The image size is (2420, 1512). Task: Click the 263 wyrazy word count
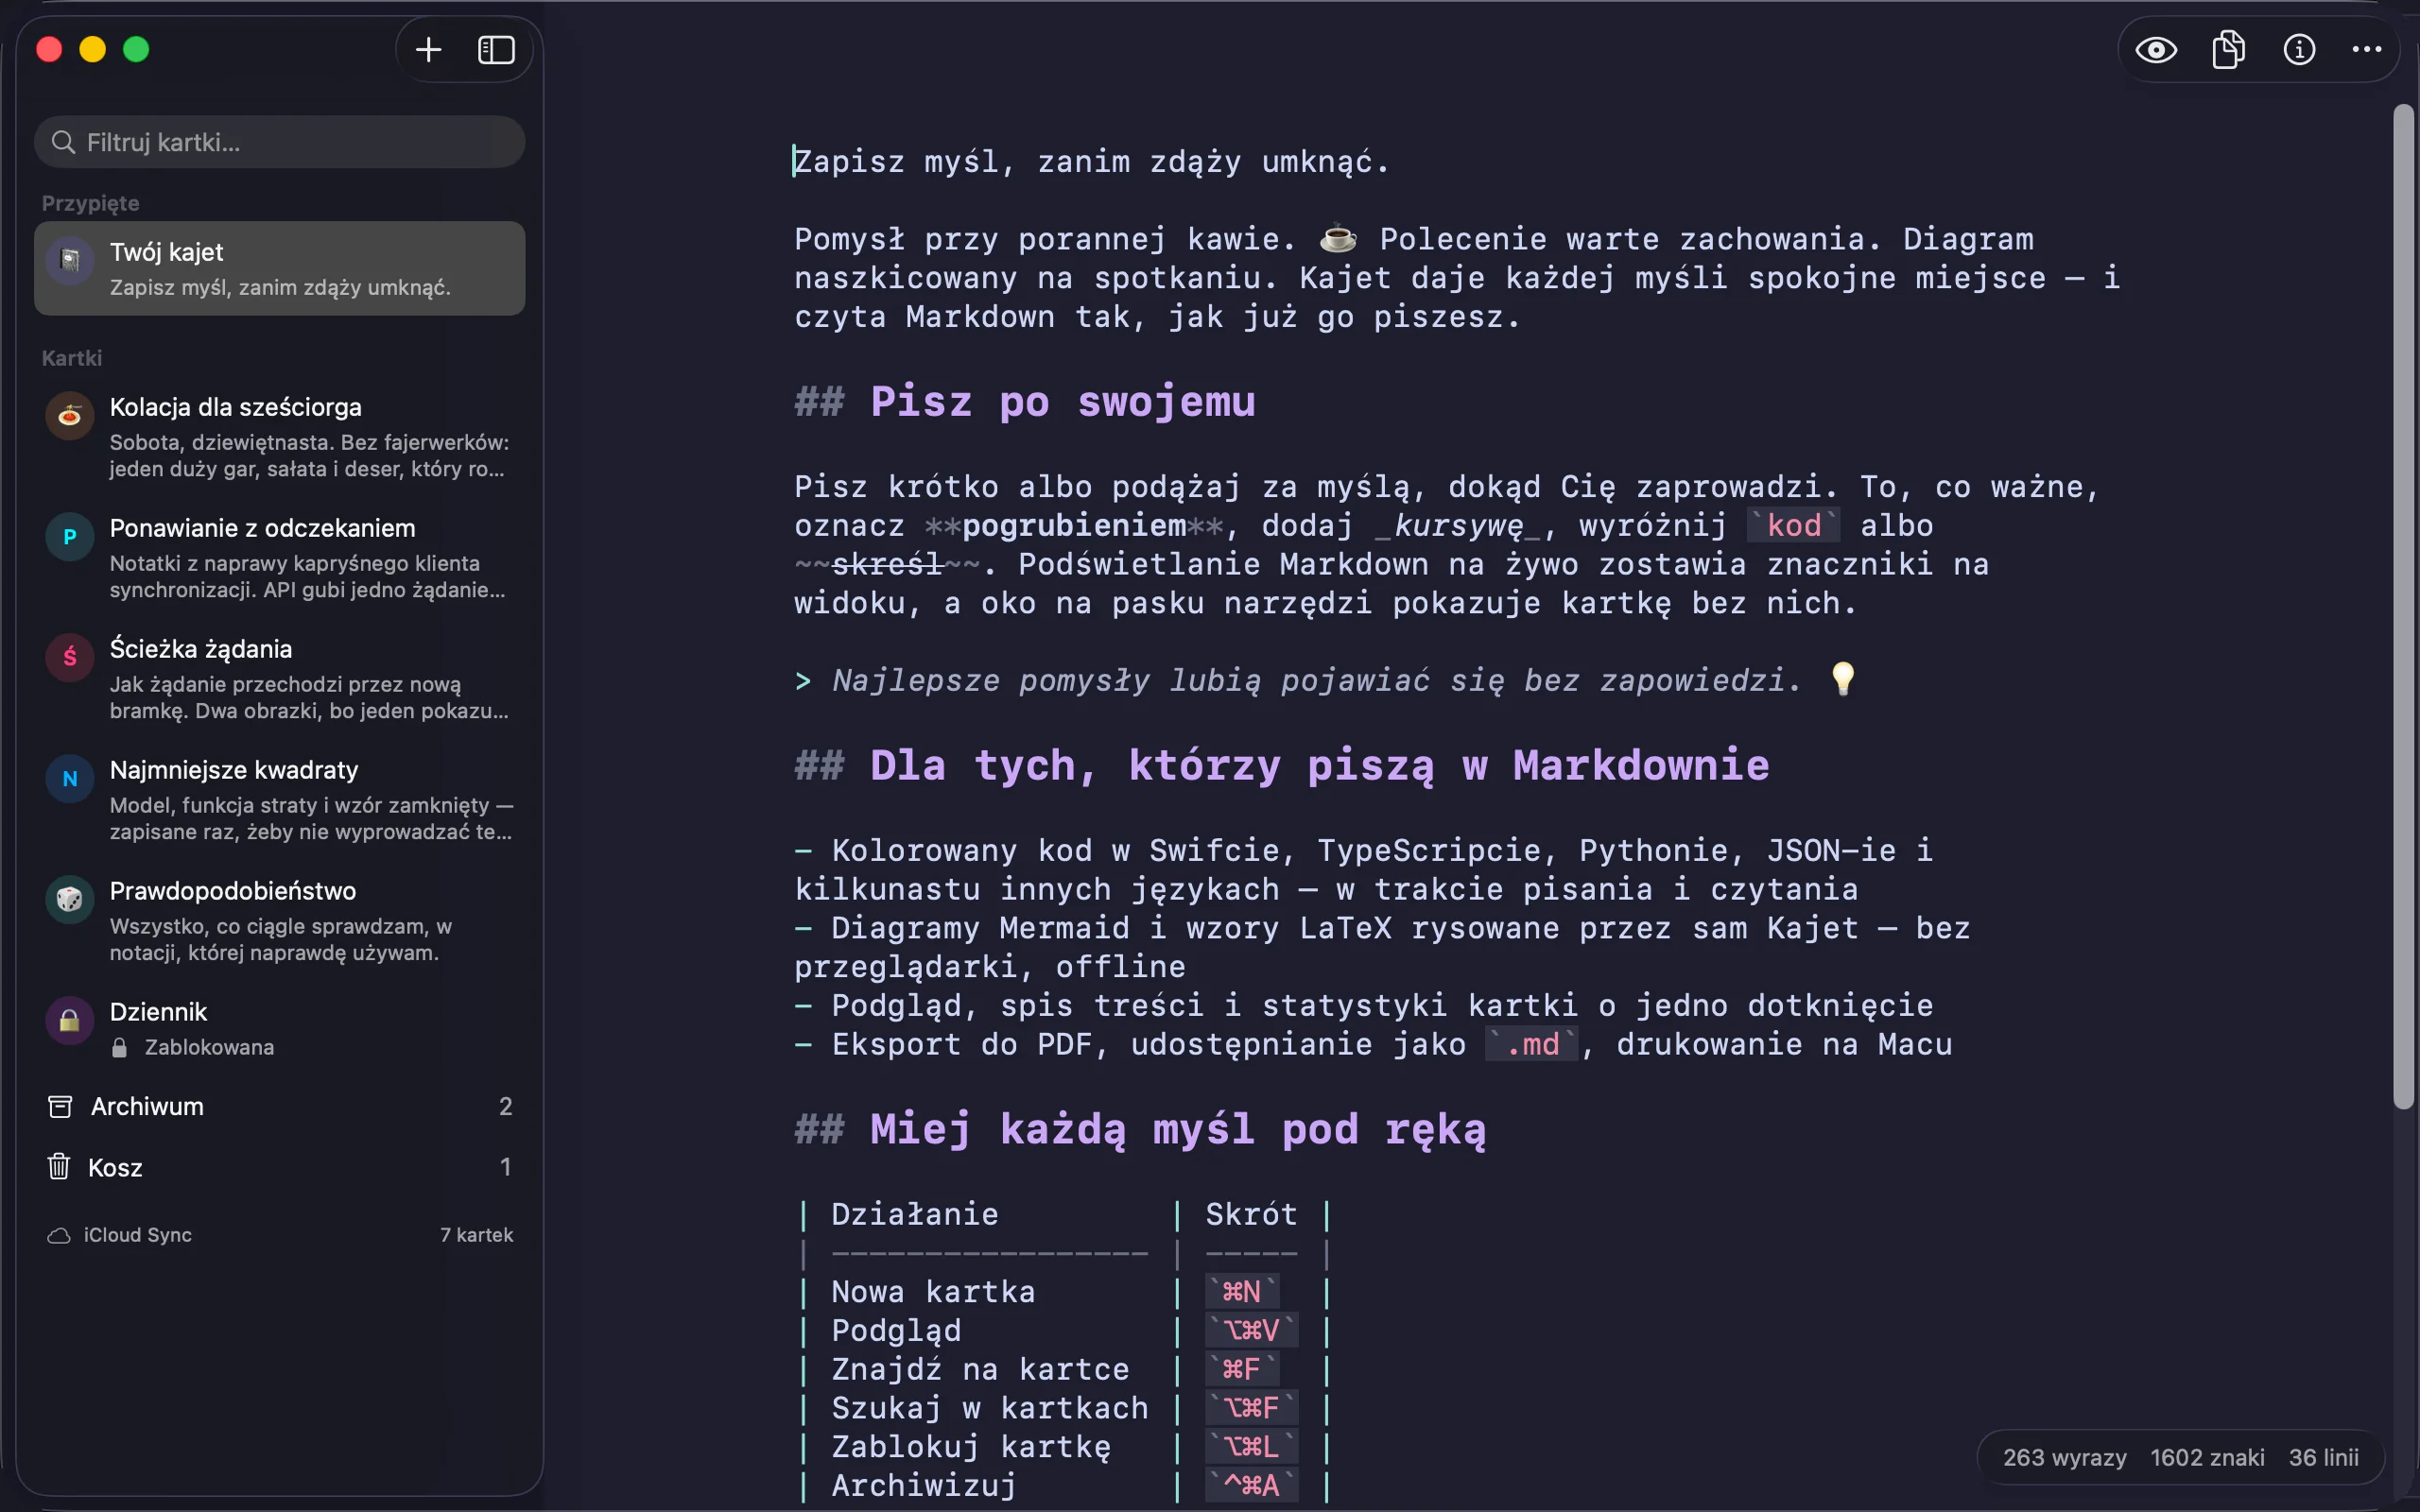[x=2064, y=1457]
